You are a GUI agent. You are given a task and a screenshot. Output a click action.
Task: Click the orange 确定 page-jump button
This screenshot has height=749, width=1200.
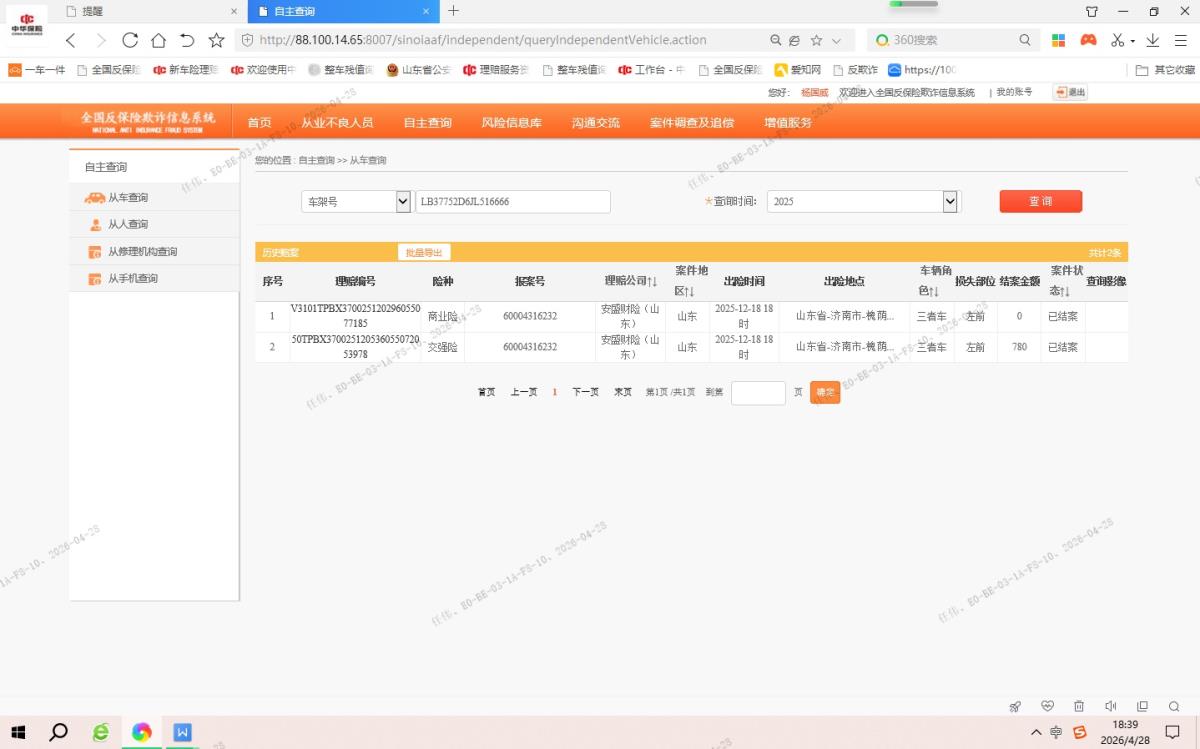tap(825, 392)
